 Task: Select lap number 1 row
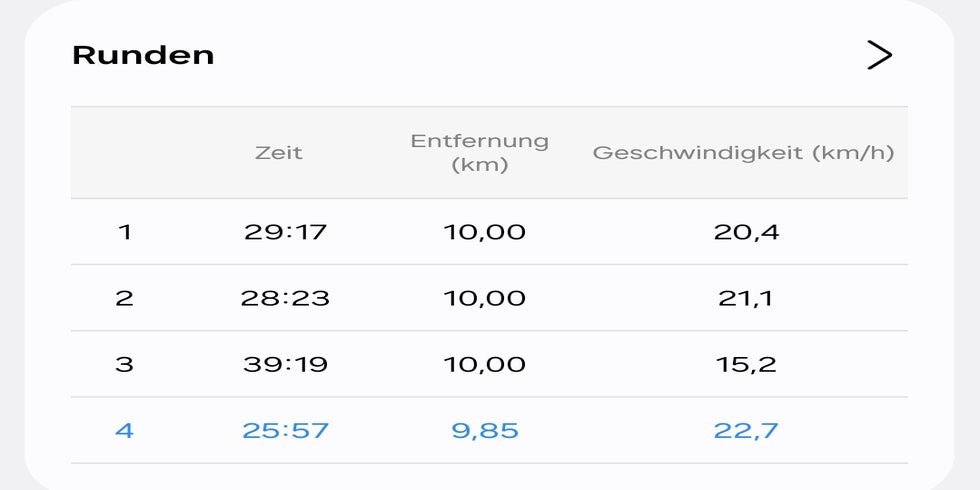point(124,232)
